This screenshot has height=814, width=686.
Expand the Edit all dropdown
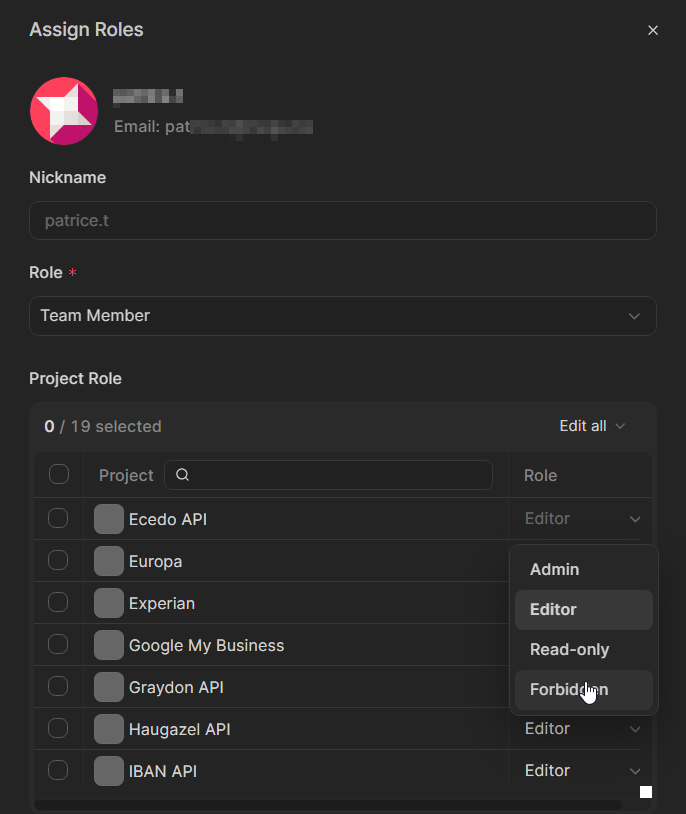(x=592, y=426)
